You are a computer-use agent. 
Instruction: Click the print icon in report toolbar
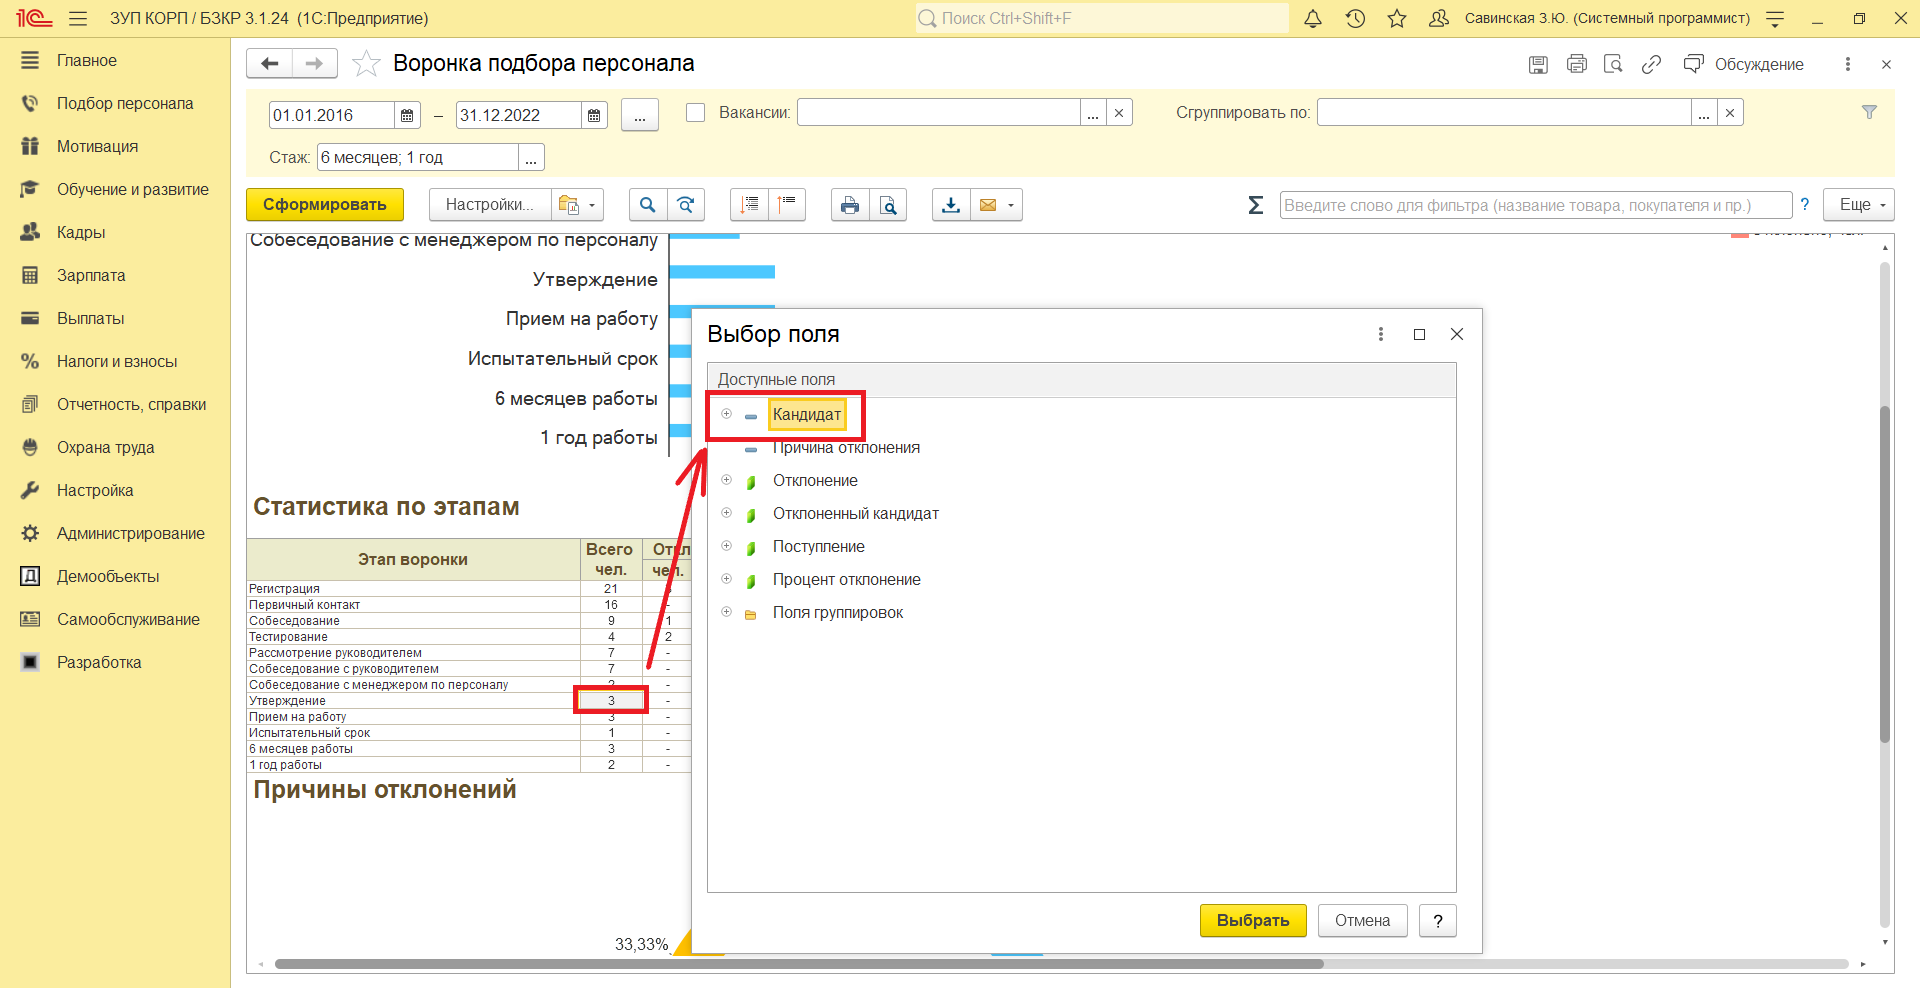[x=849, y=205]
